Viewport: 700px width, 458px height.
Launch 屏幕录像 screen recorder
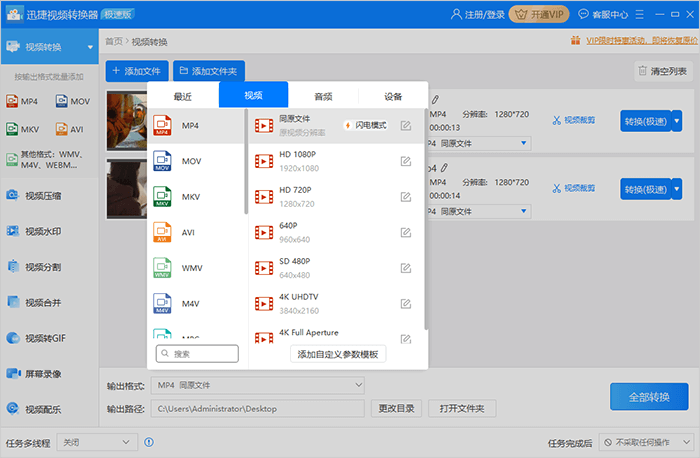click(34, 374)
